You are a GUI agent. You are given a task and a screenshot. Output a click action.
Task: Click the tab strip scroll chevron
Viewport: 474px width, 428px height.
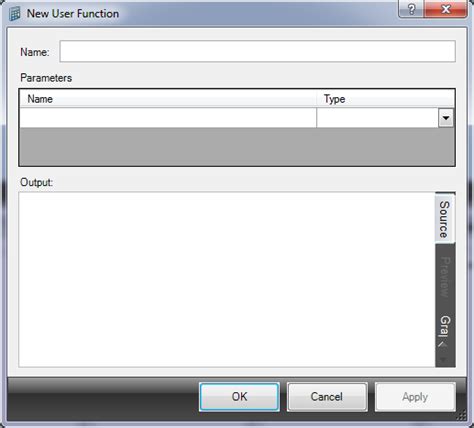[x=443, y=344]
